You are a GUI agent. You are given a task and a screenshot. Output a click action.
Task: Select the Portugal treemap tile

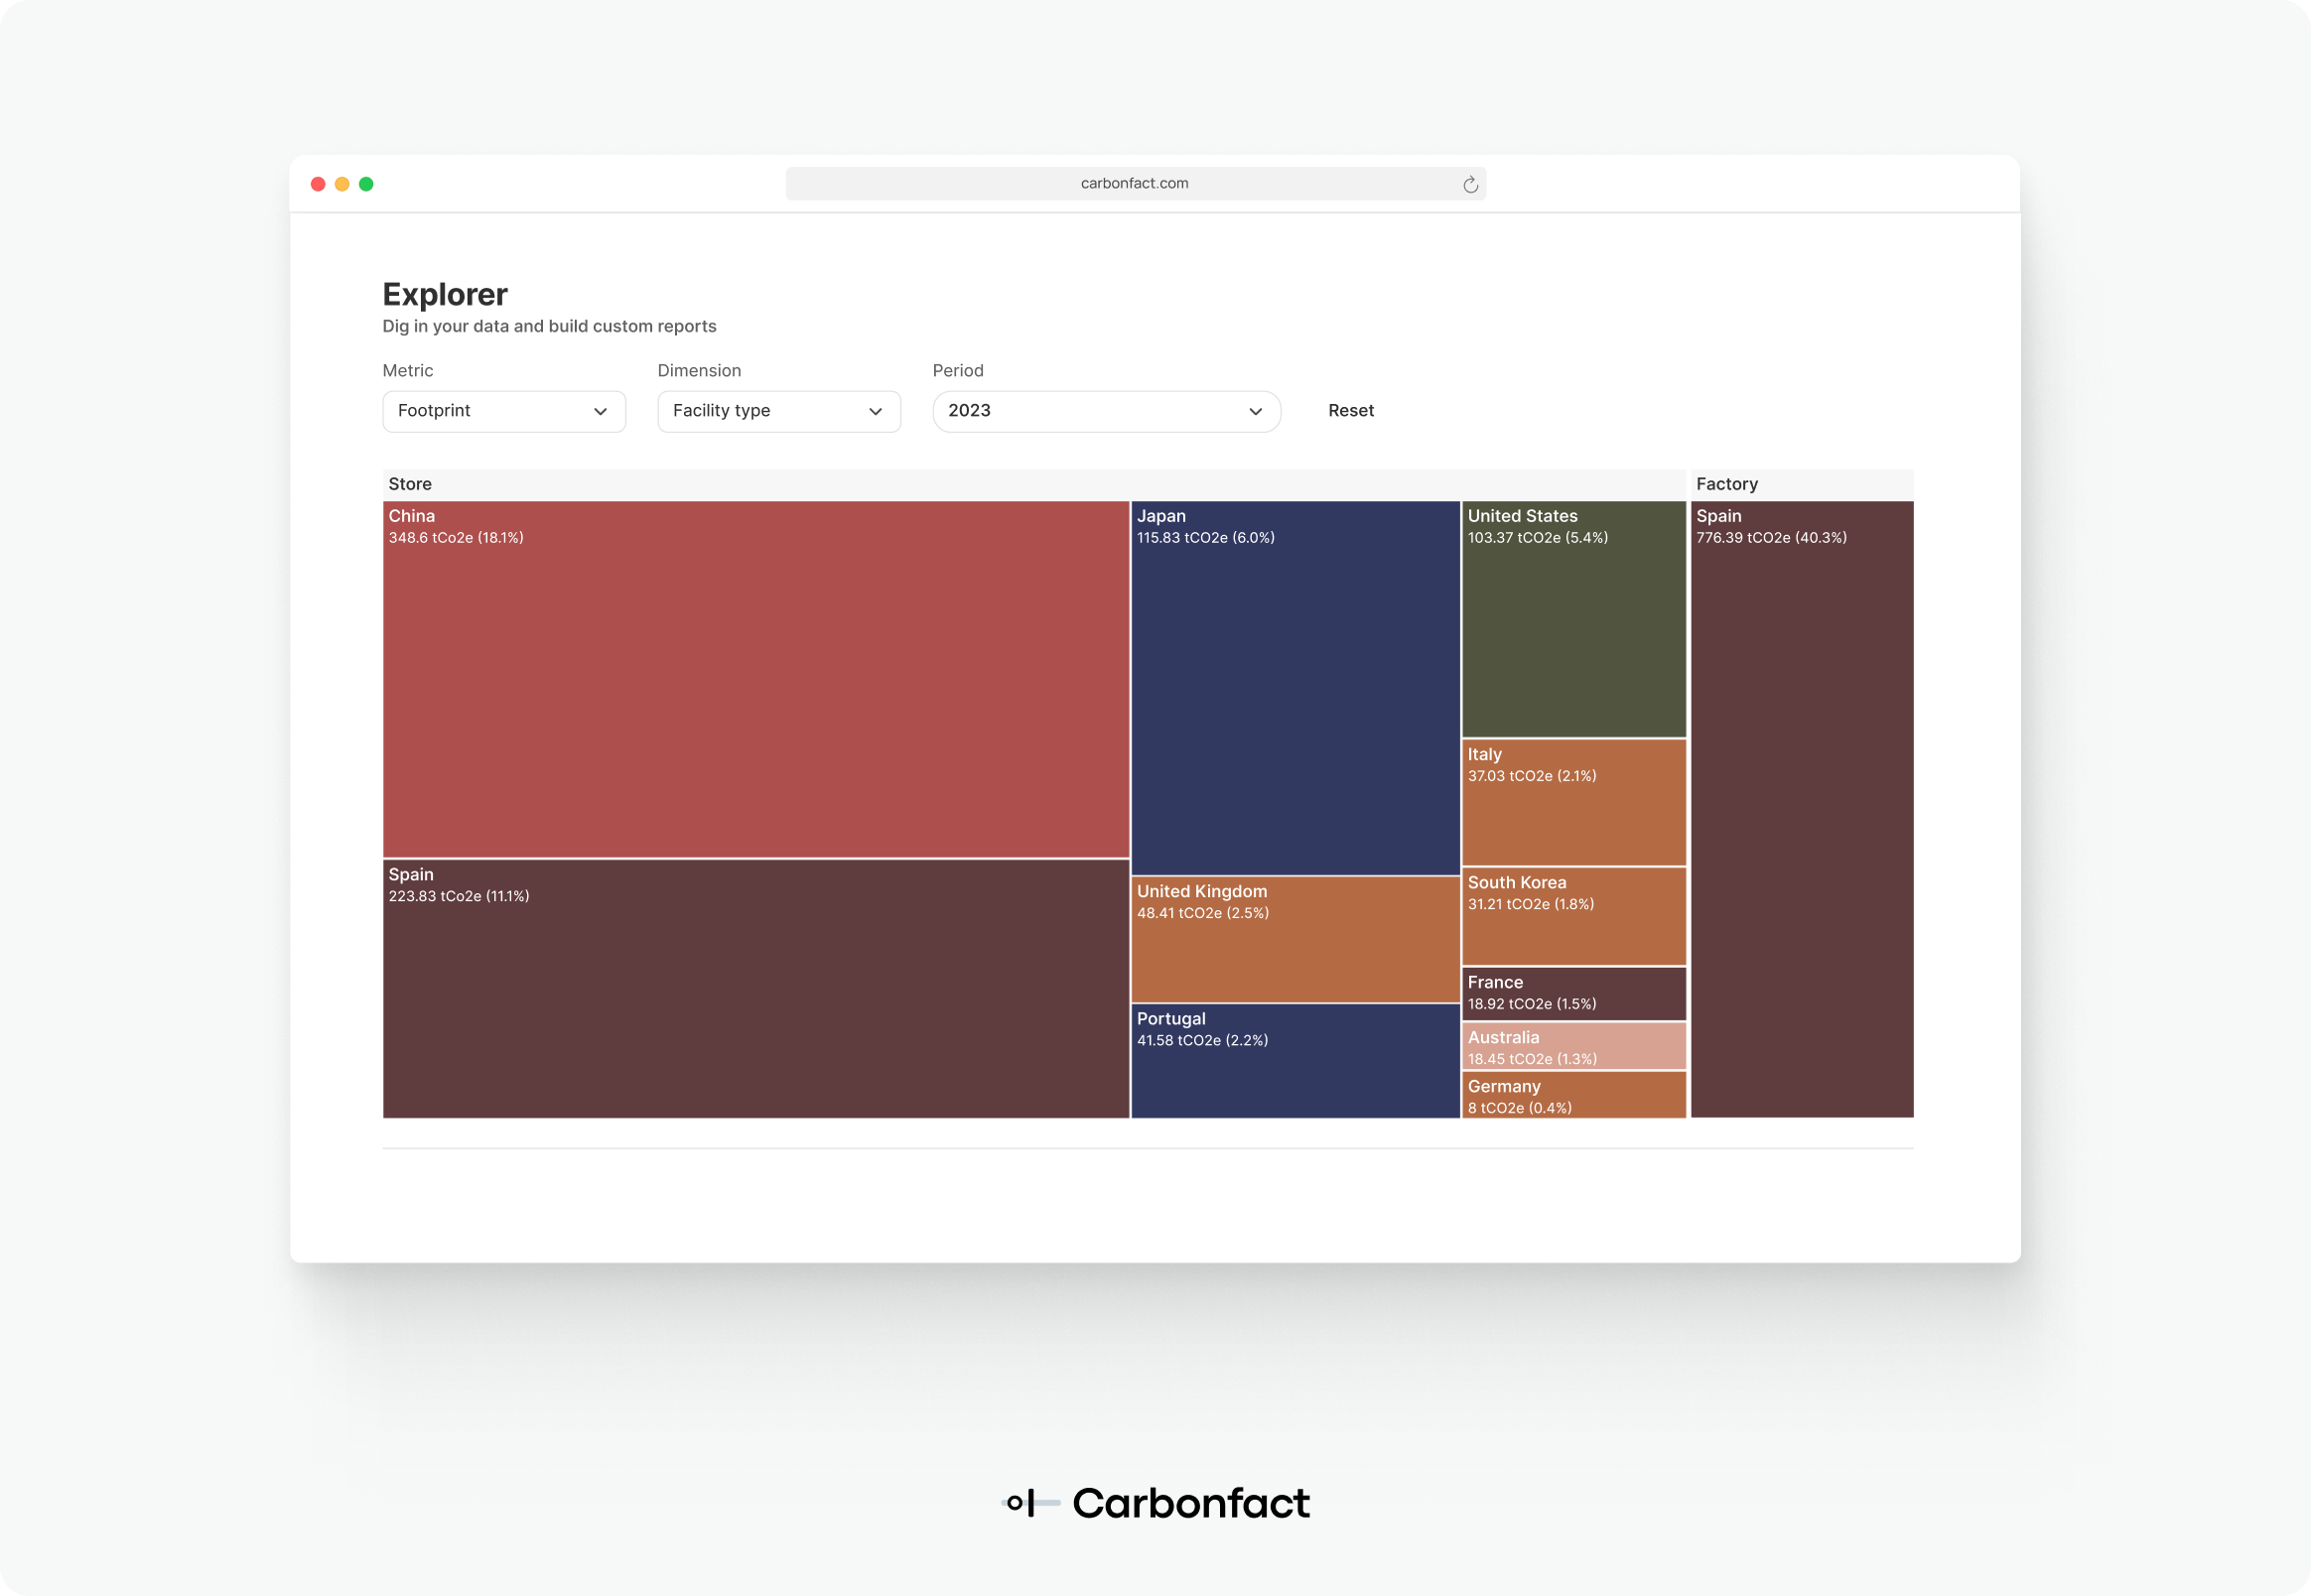pyautogui.click(x=1295, y=1061)
